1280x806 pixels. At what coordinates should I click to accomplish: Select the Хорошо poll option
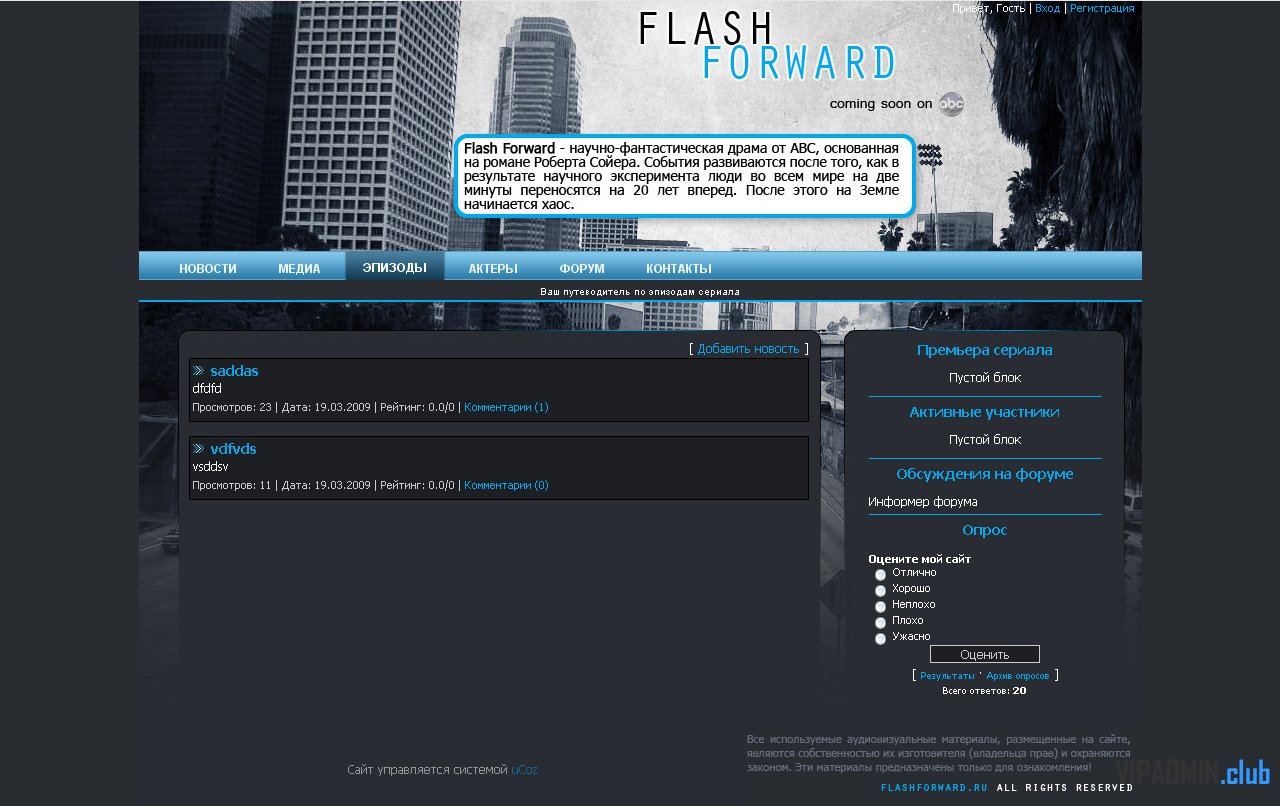[x=881, y=590]
